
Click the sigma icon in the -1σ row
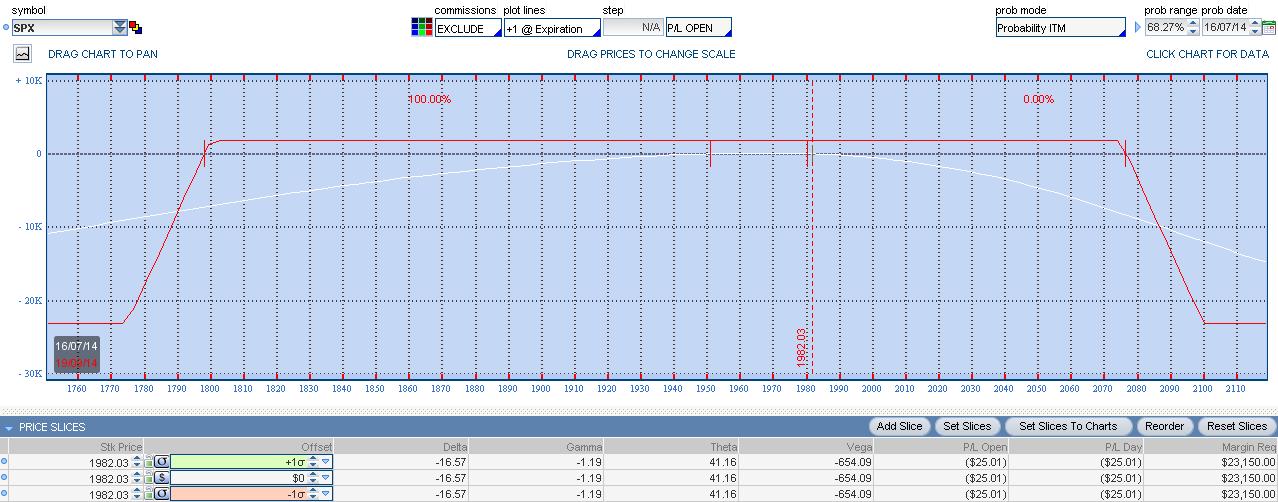161,494
